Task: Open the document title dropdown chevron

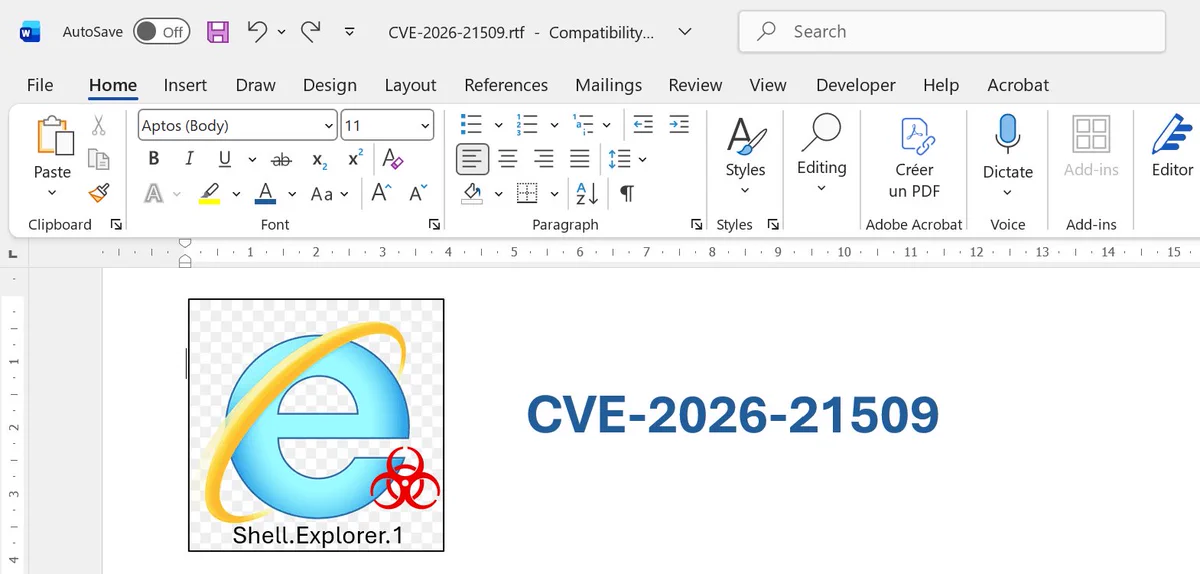Action: point(685,32)
